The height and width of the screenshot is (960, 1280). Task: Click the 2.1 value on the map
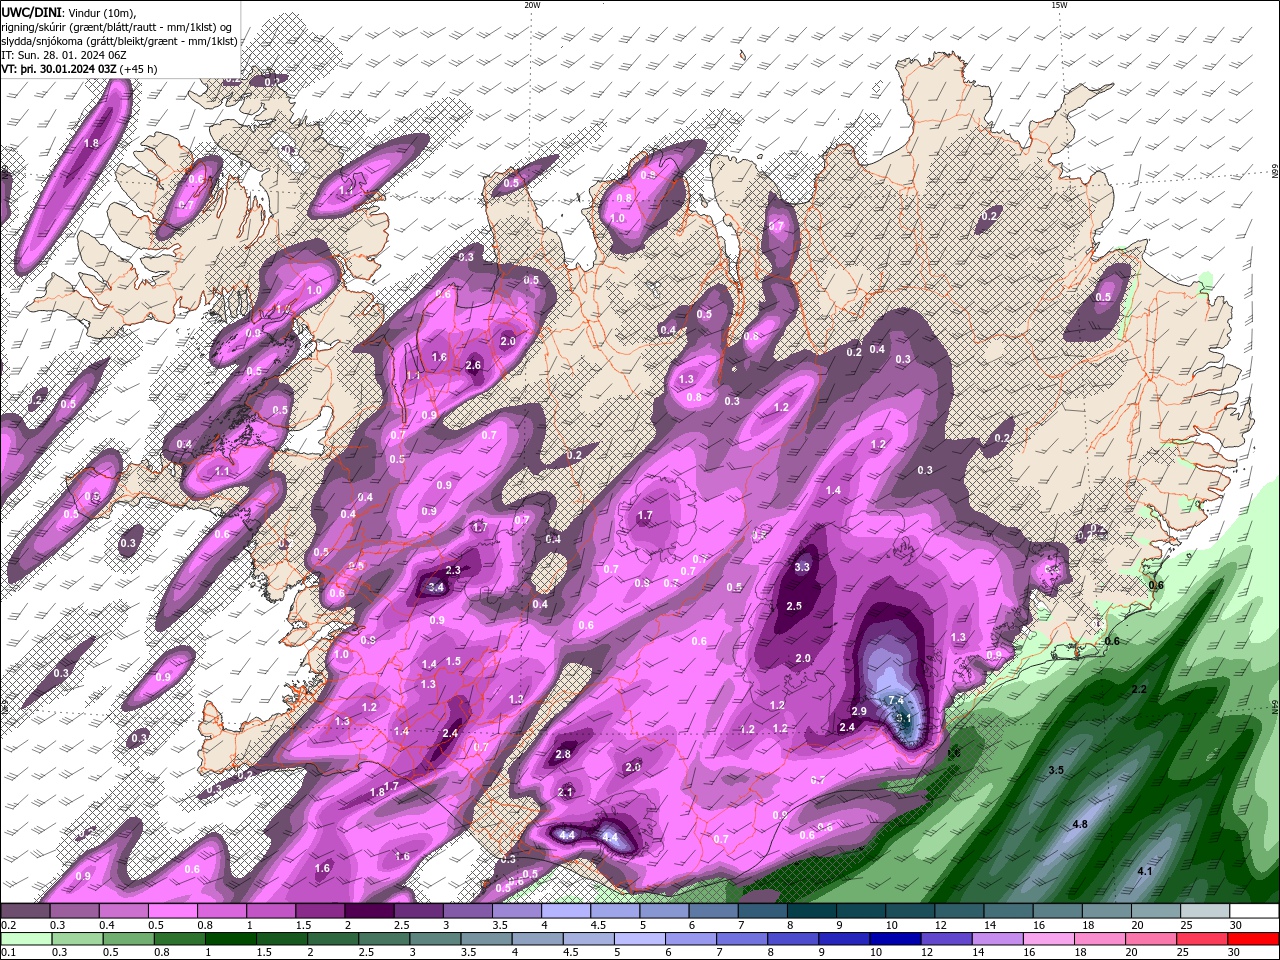point(566,792)
